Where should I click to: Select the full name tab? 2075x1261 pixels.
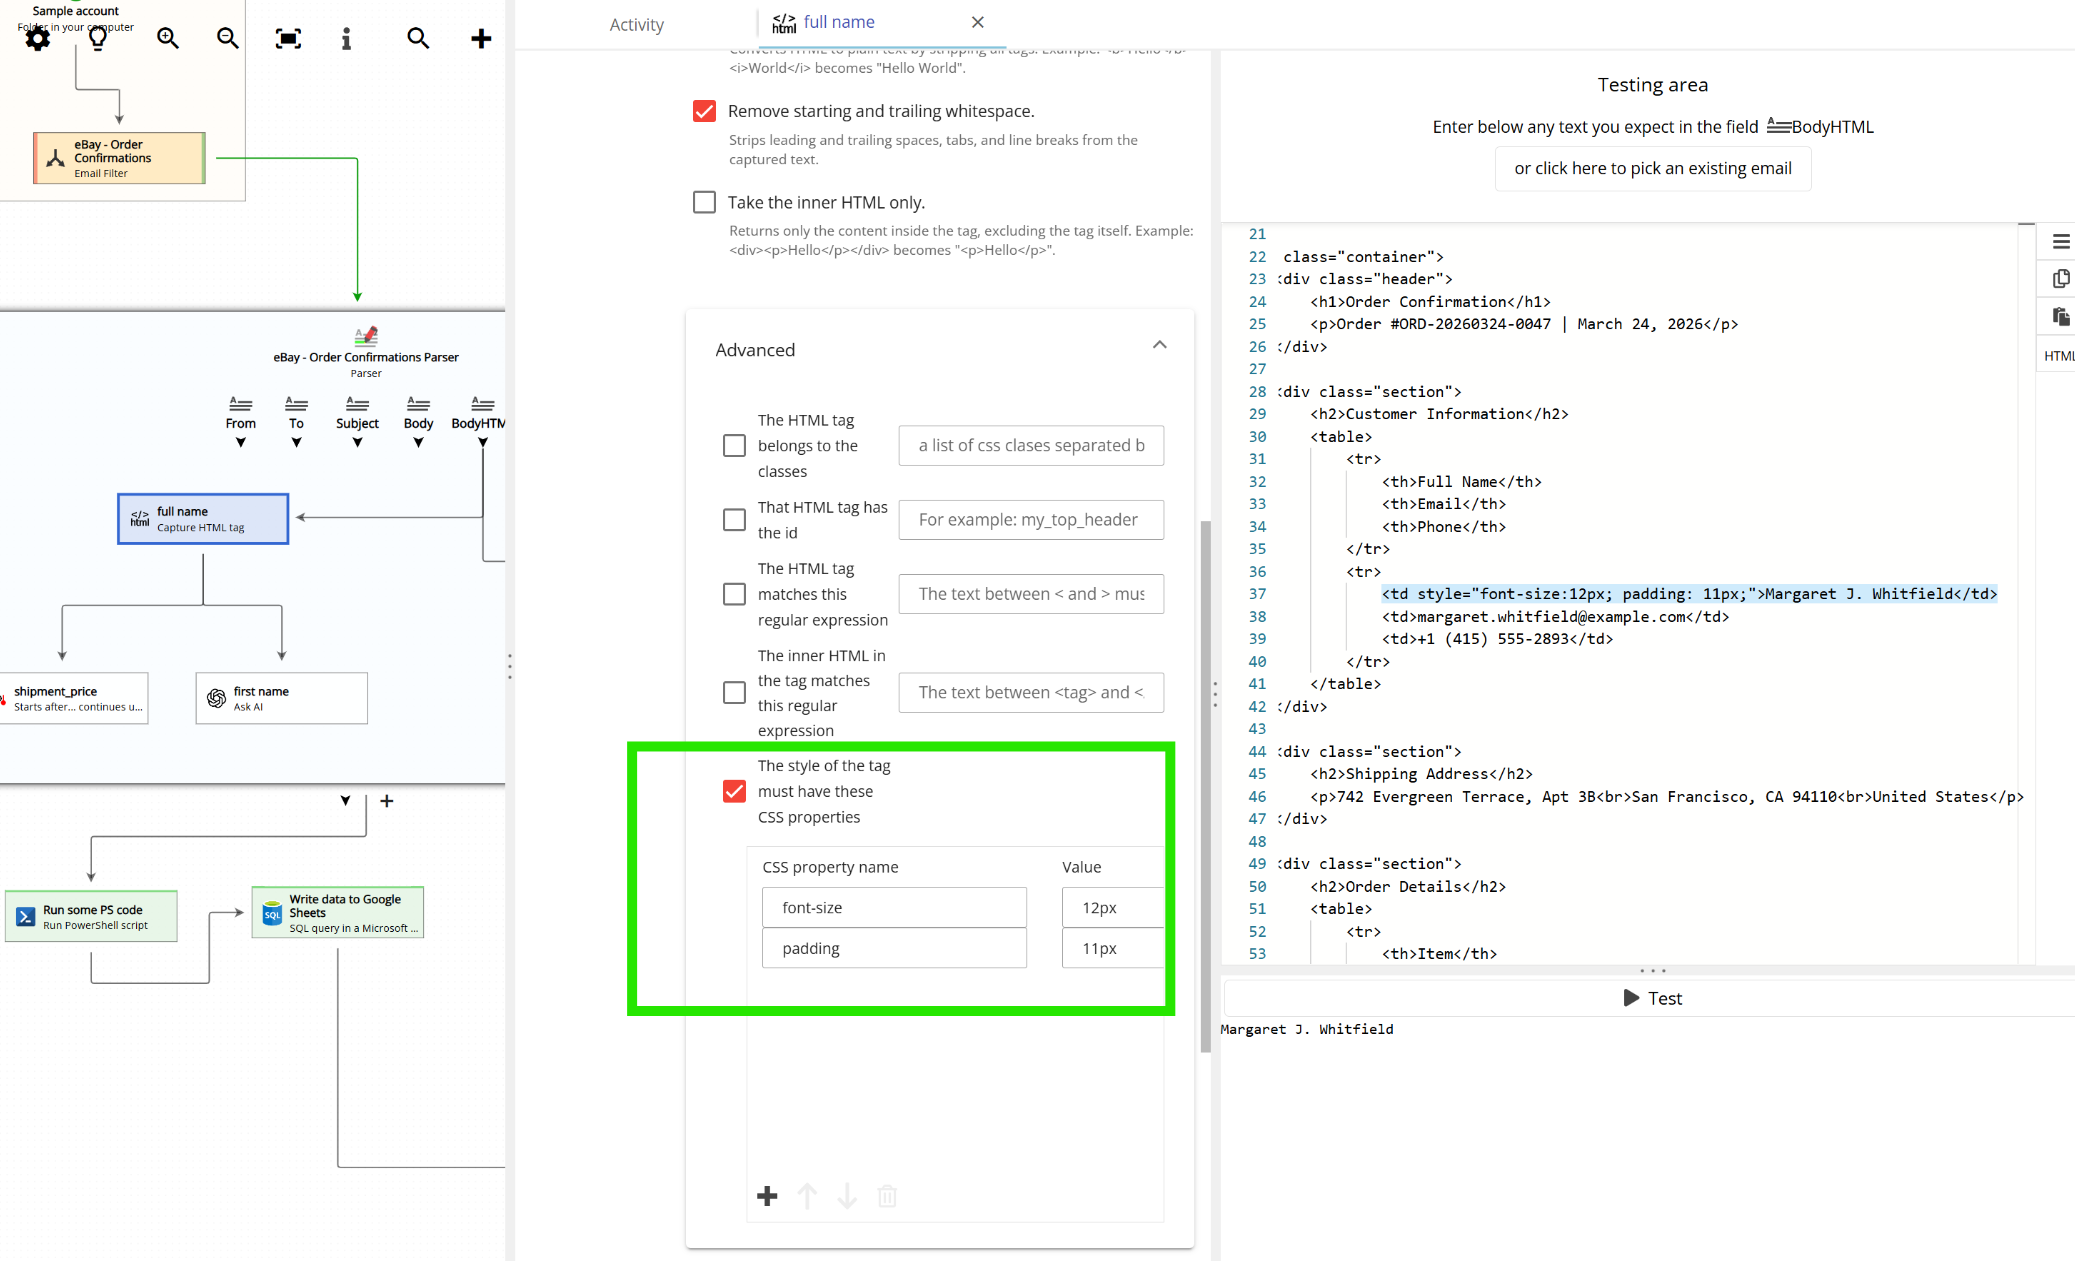[x=838, y=22]
